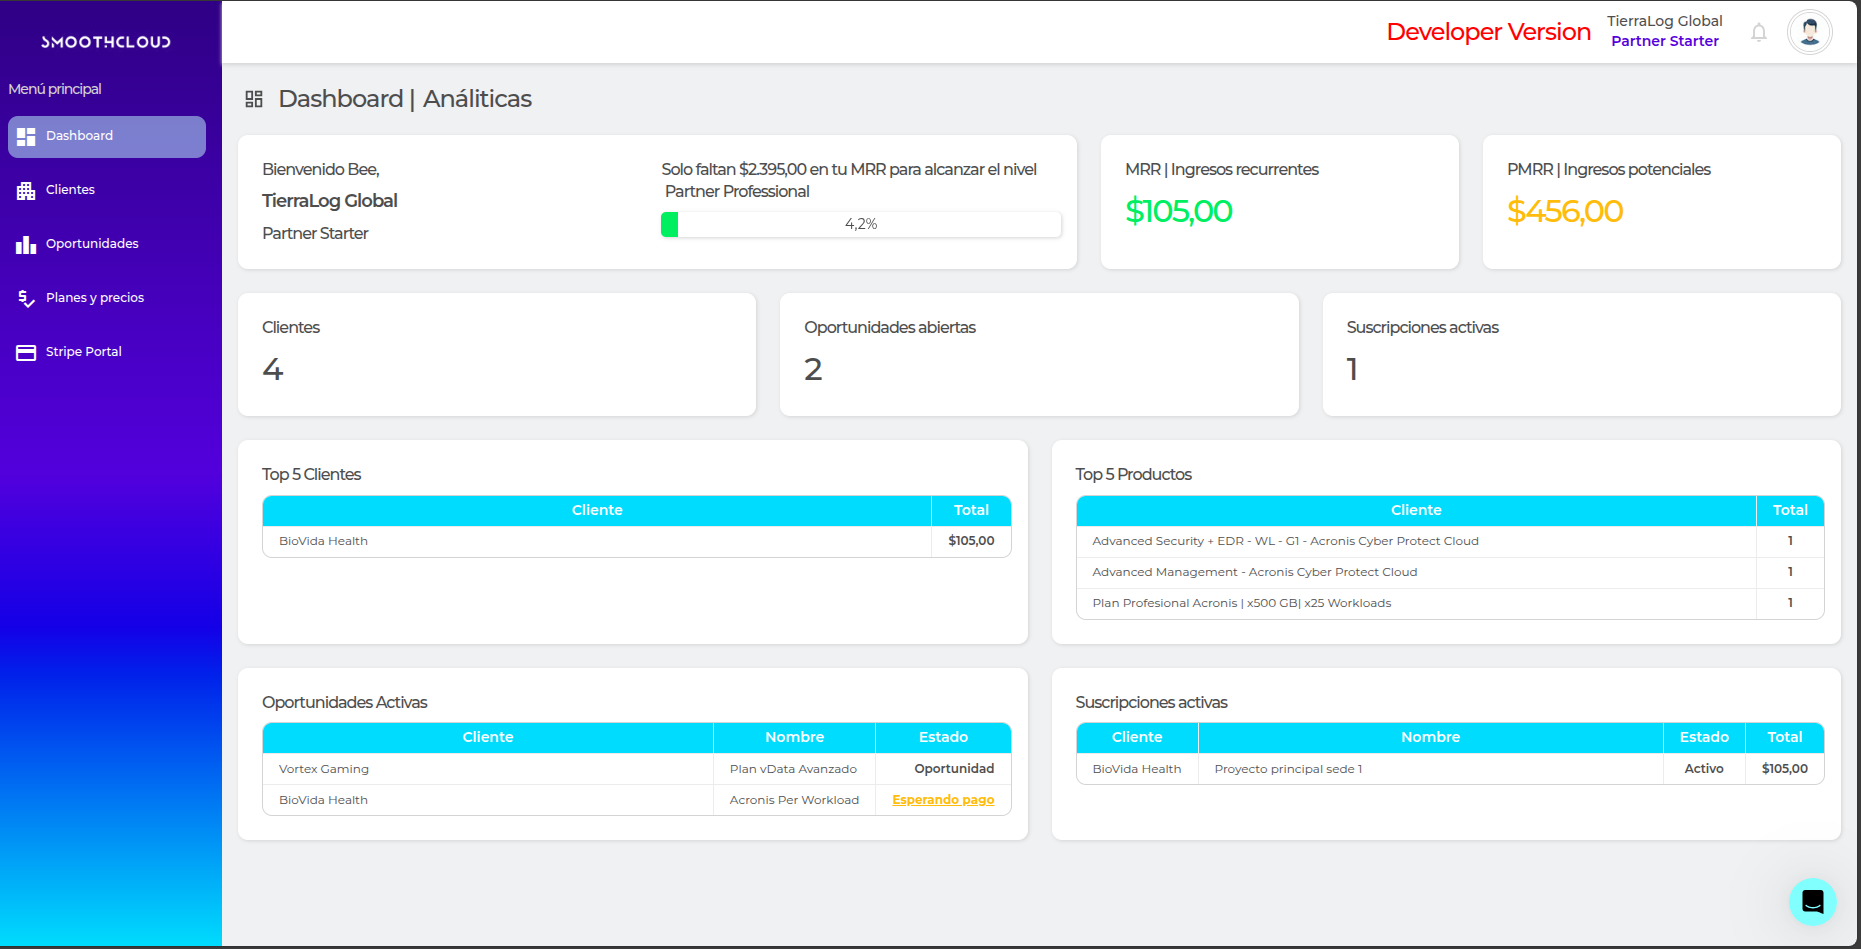Click the Oportunidades abiertas card
Screen dimensions: 1861x949
[x=1038, y=354]
